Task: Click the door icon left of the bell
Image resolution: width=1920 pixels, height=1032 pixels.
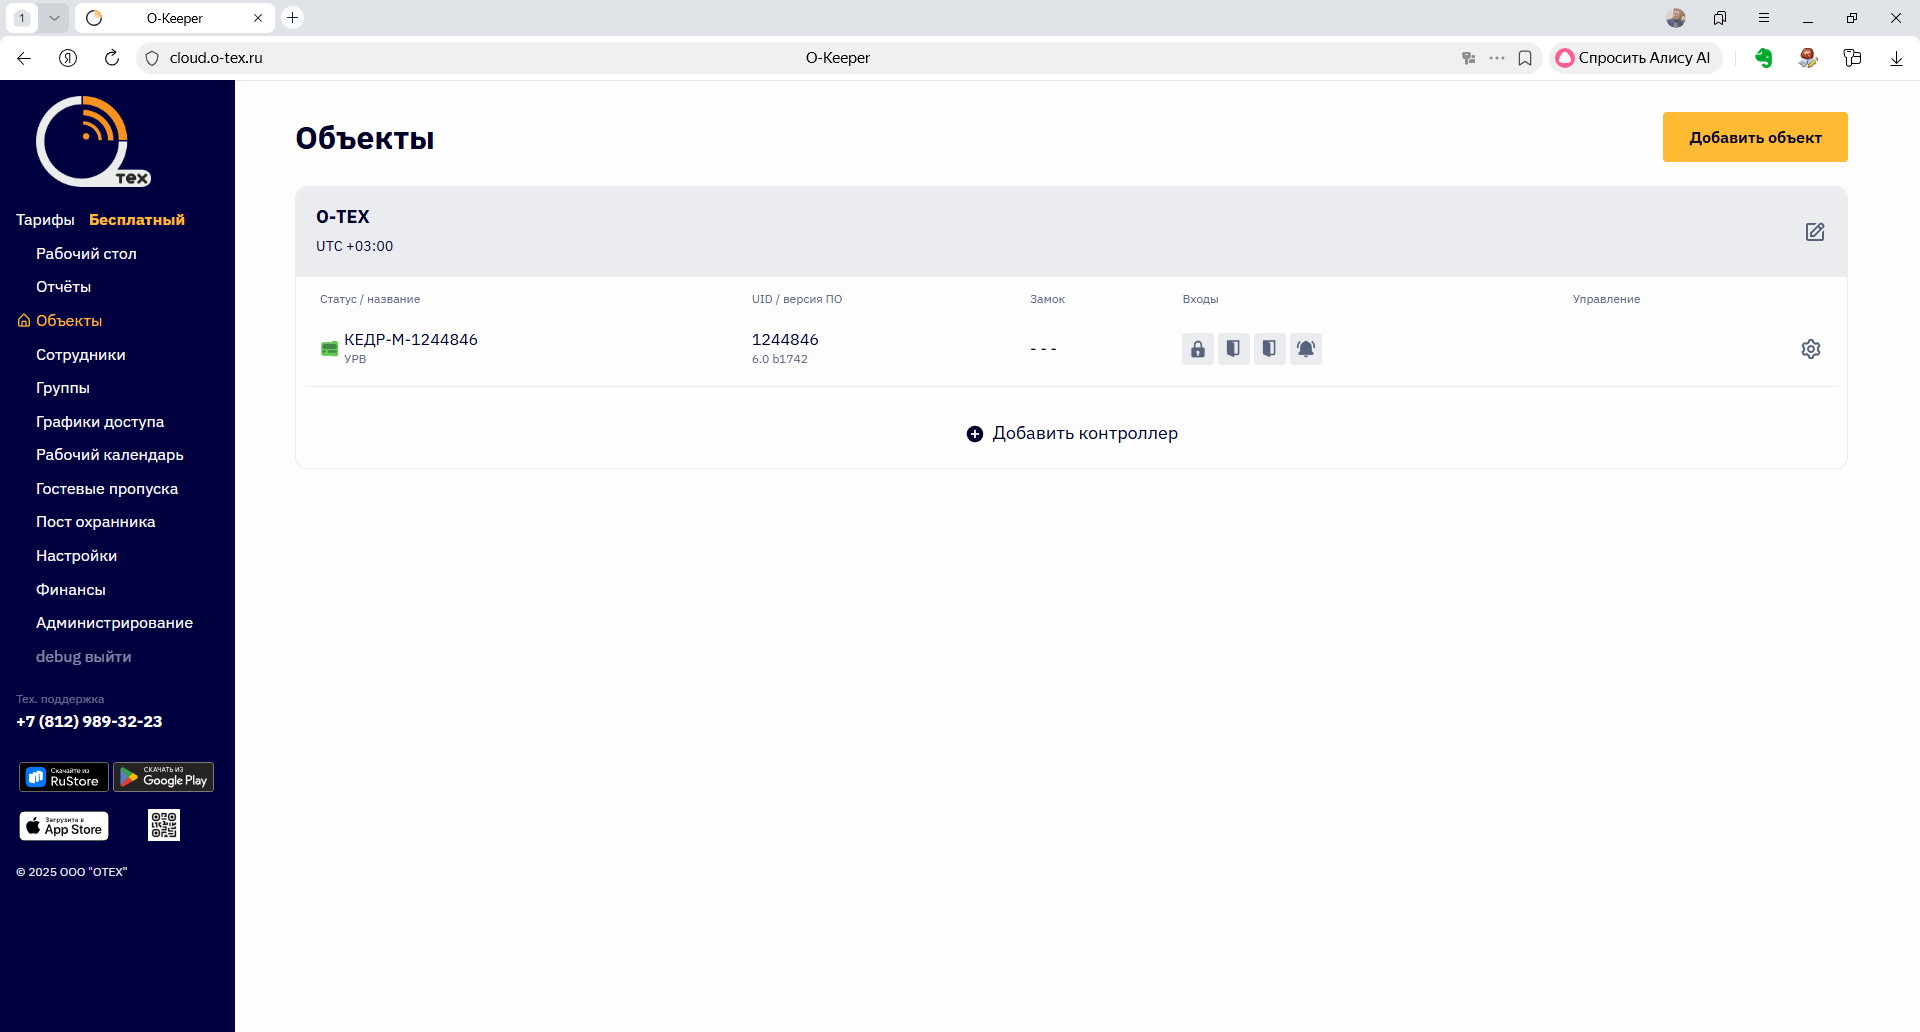Action: [1269, 349]
